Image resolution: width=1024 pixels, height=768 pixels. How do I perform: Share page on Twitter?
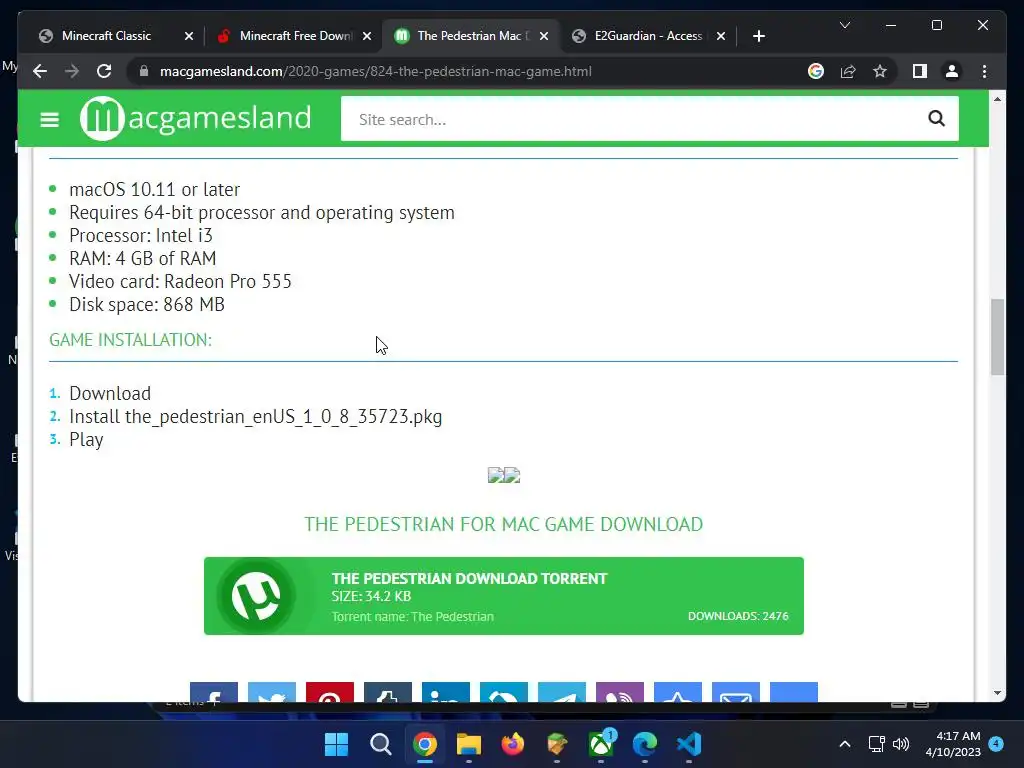point(272,692)
